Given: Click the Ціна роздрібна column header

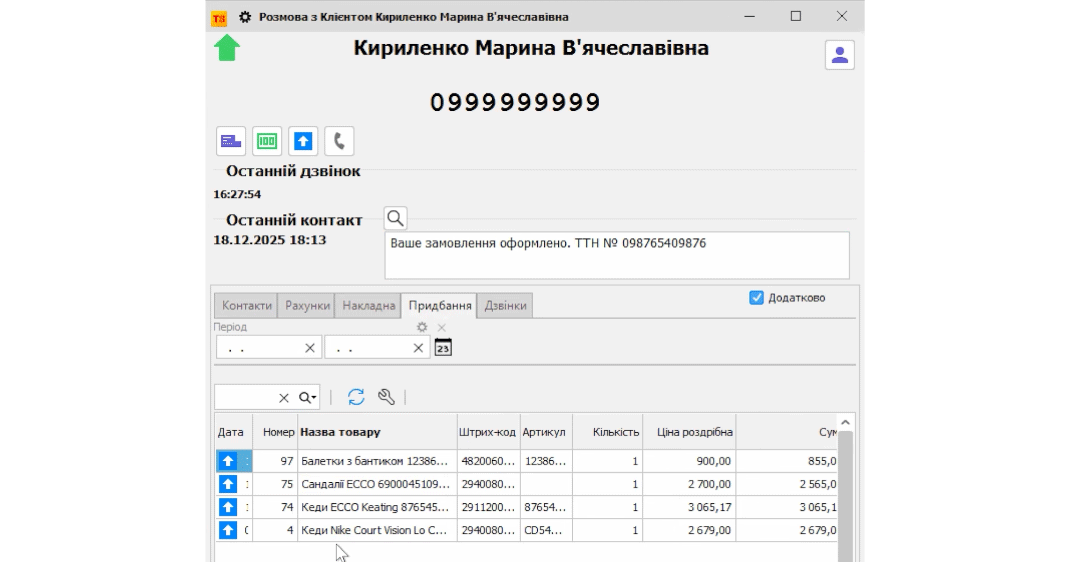Looking at the screenshot, I should pos(689,432).
